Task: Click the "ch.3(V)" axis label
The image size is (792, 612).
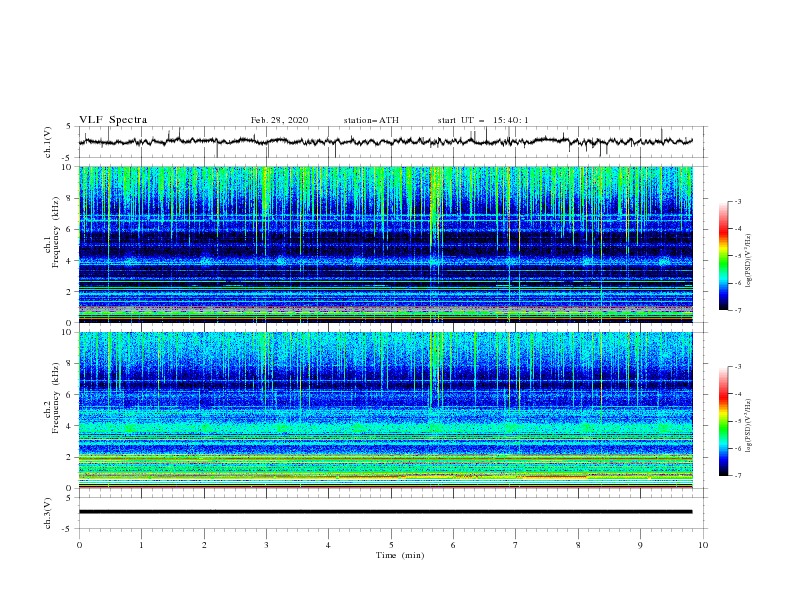Action: tap(48, 513)
